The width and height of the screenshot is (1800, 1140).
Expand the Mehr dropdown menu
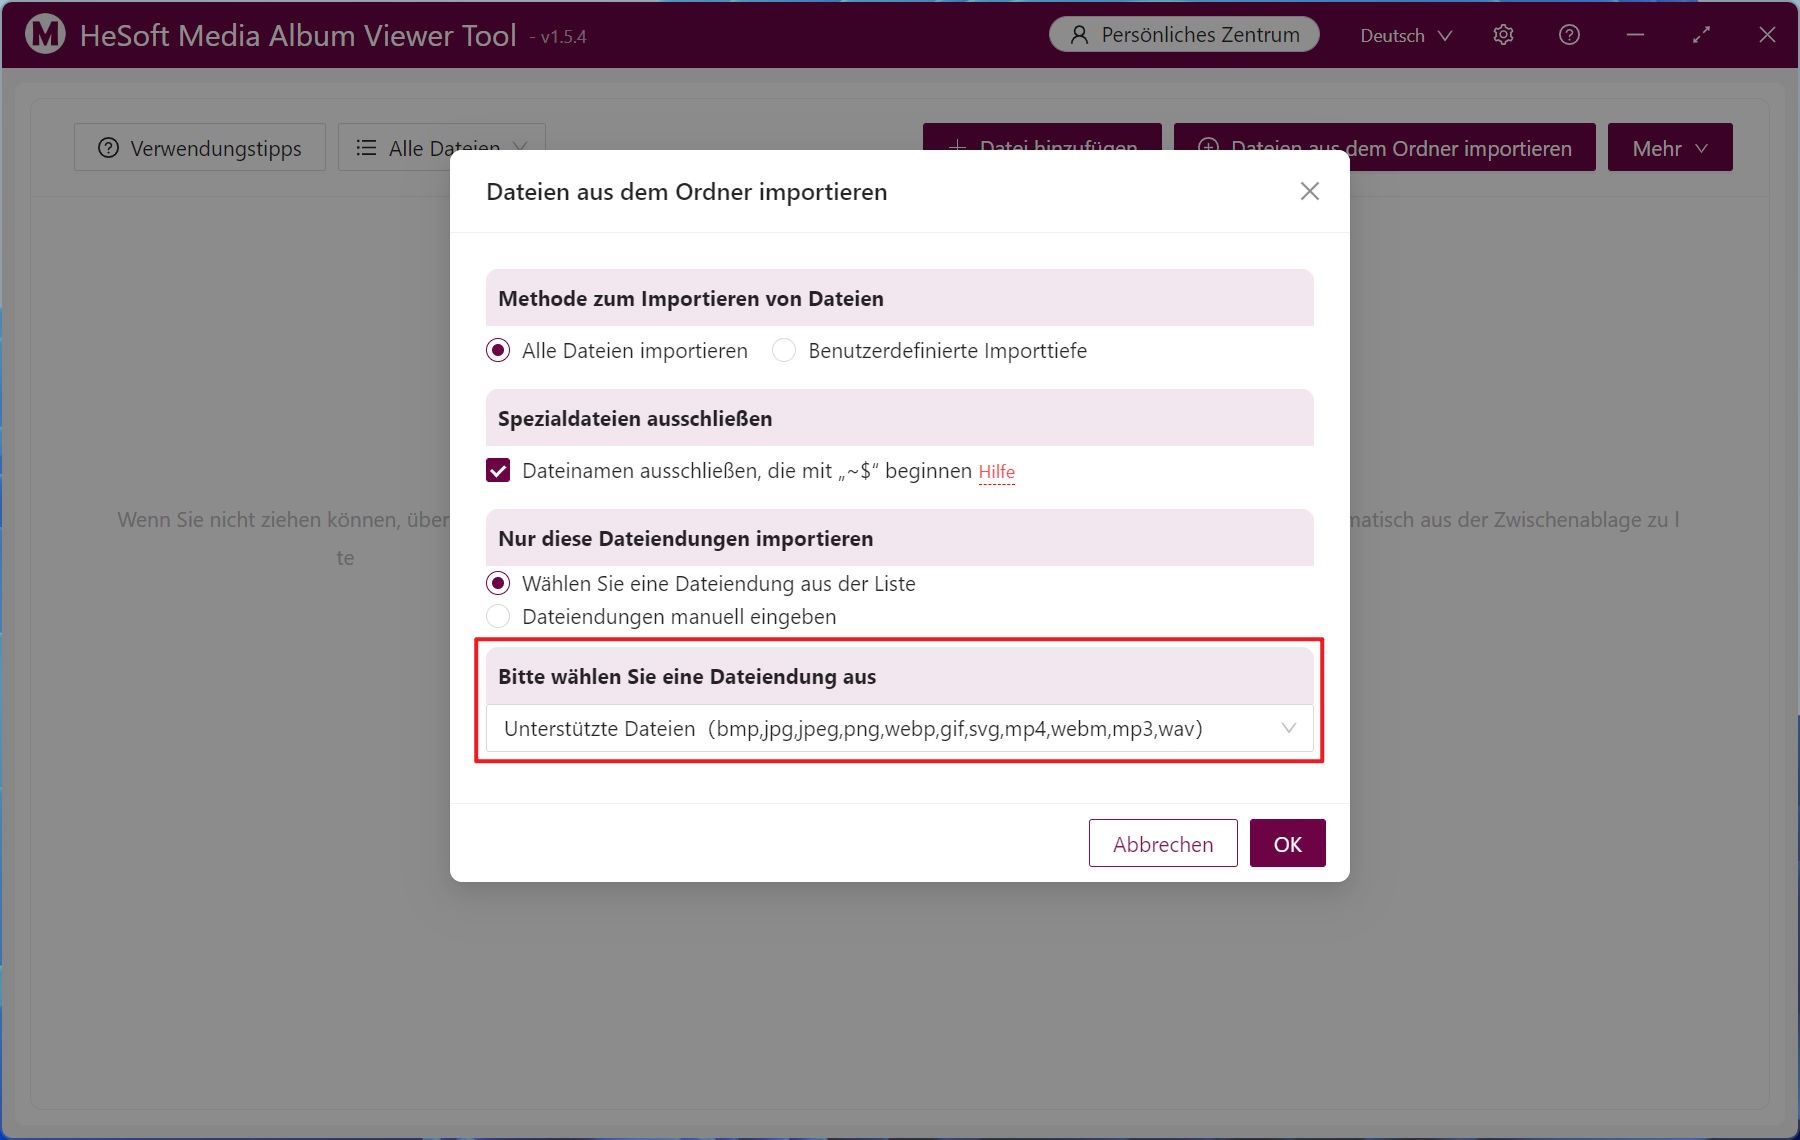point(1669,148)
